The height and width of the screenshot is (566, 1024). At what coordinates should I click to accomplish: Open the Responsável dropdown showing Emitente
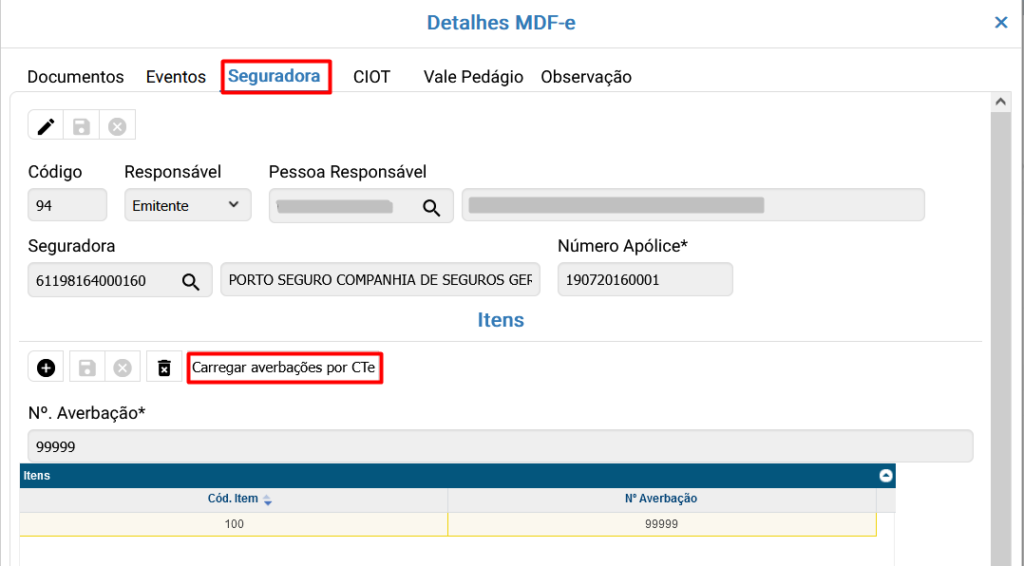click(187, 205)
